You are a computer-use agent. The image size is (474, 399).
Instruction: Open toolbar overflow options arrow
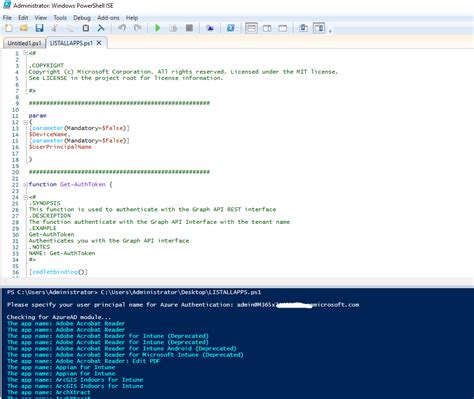[330, 31]
